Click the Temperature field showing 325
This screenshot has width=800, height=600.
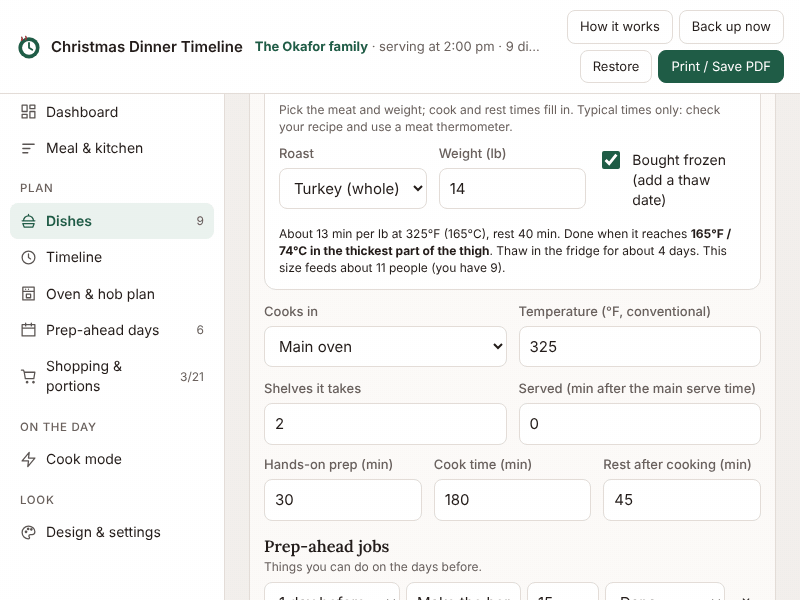(x=639, y=347)
